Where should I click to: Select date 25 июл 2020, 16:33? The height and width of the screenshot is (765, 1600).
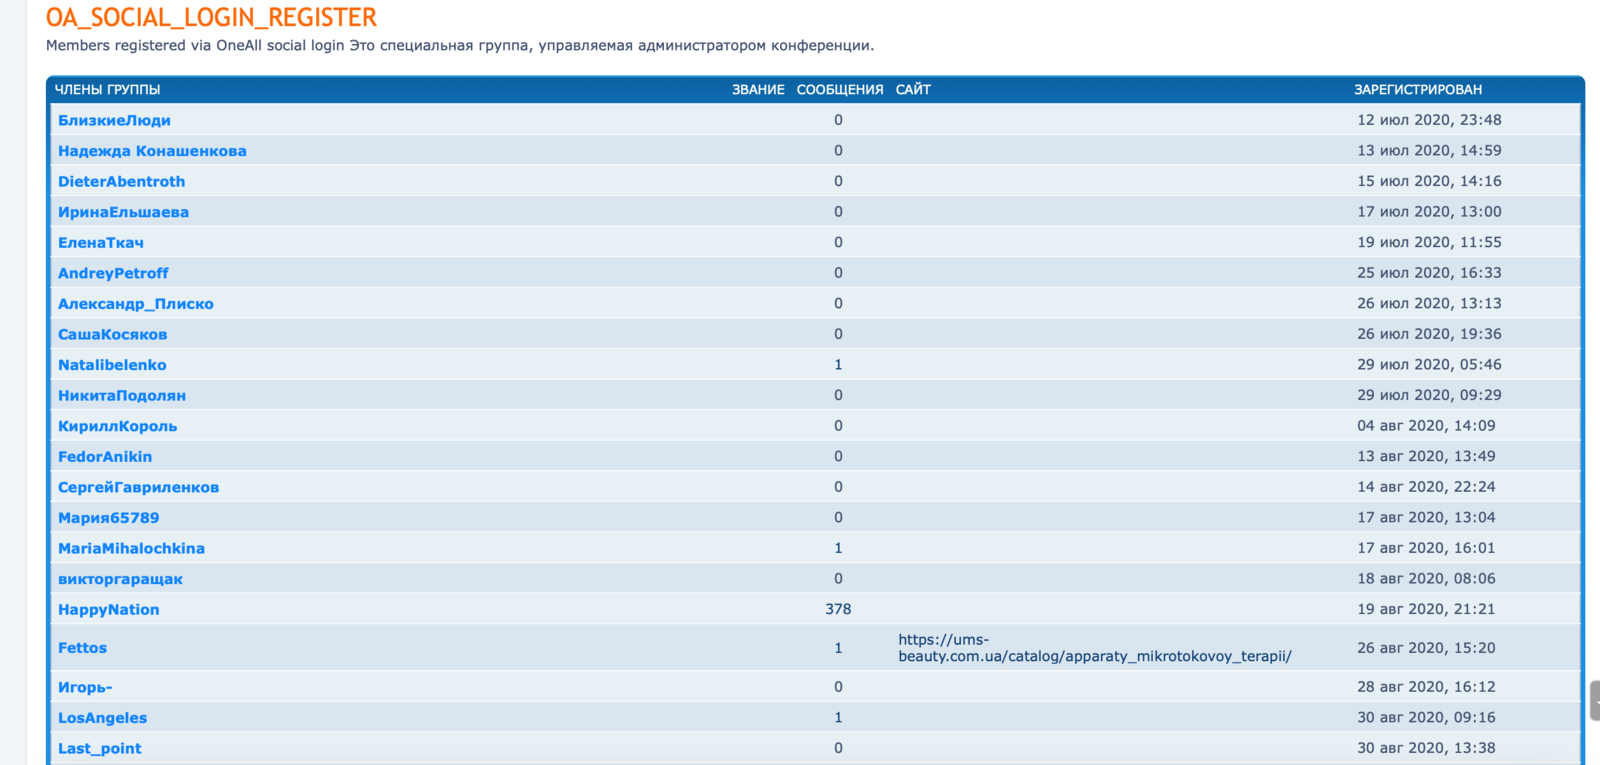pyautogui.click(x=1429, y=273)
